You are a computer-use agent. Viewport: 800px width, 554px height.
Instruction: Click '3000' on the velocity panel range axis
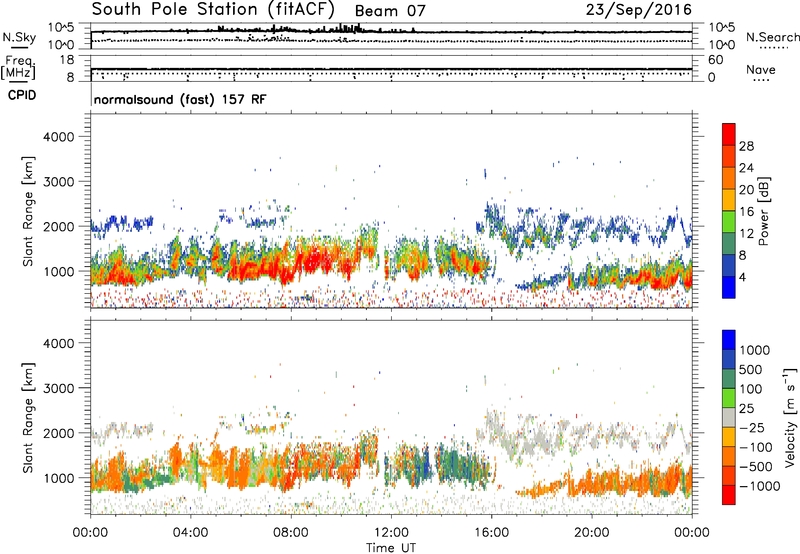pyautogui.click(x=59, y=388)
